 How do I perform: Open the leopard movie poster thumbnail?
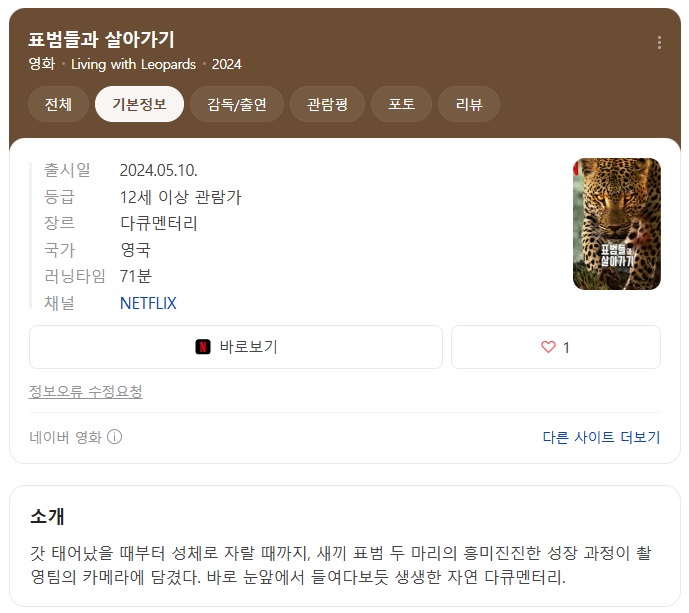(x=616, y=224)
